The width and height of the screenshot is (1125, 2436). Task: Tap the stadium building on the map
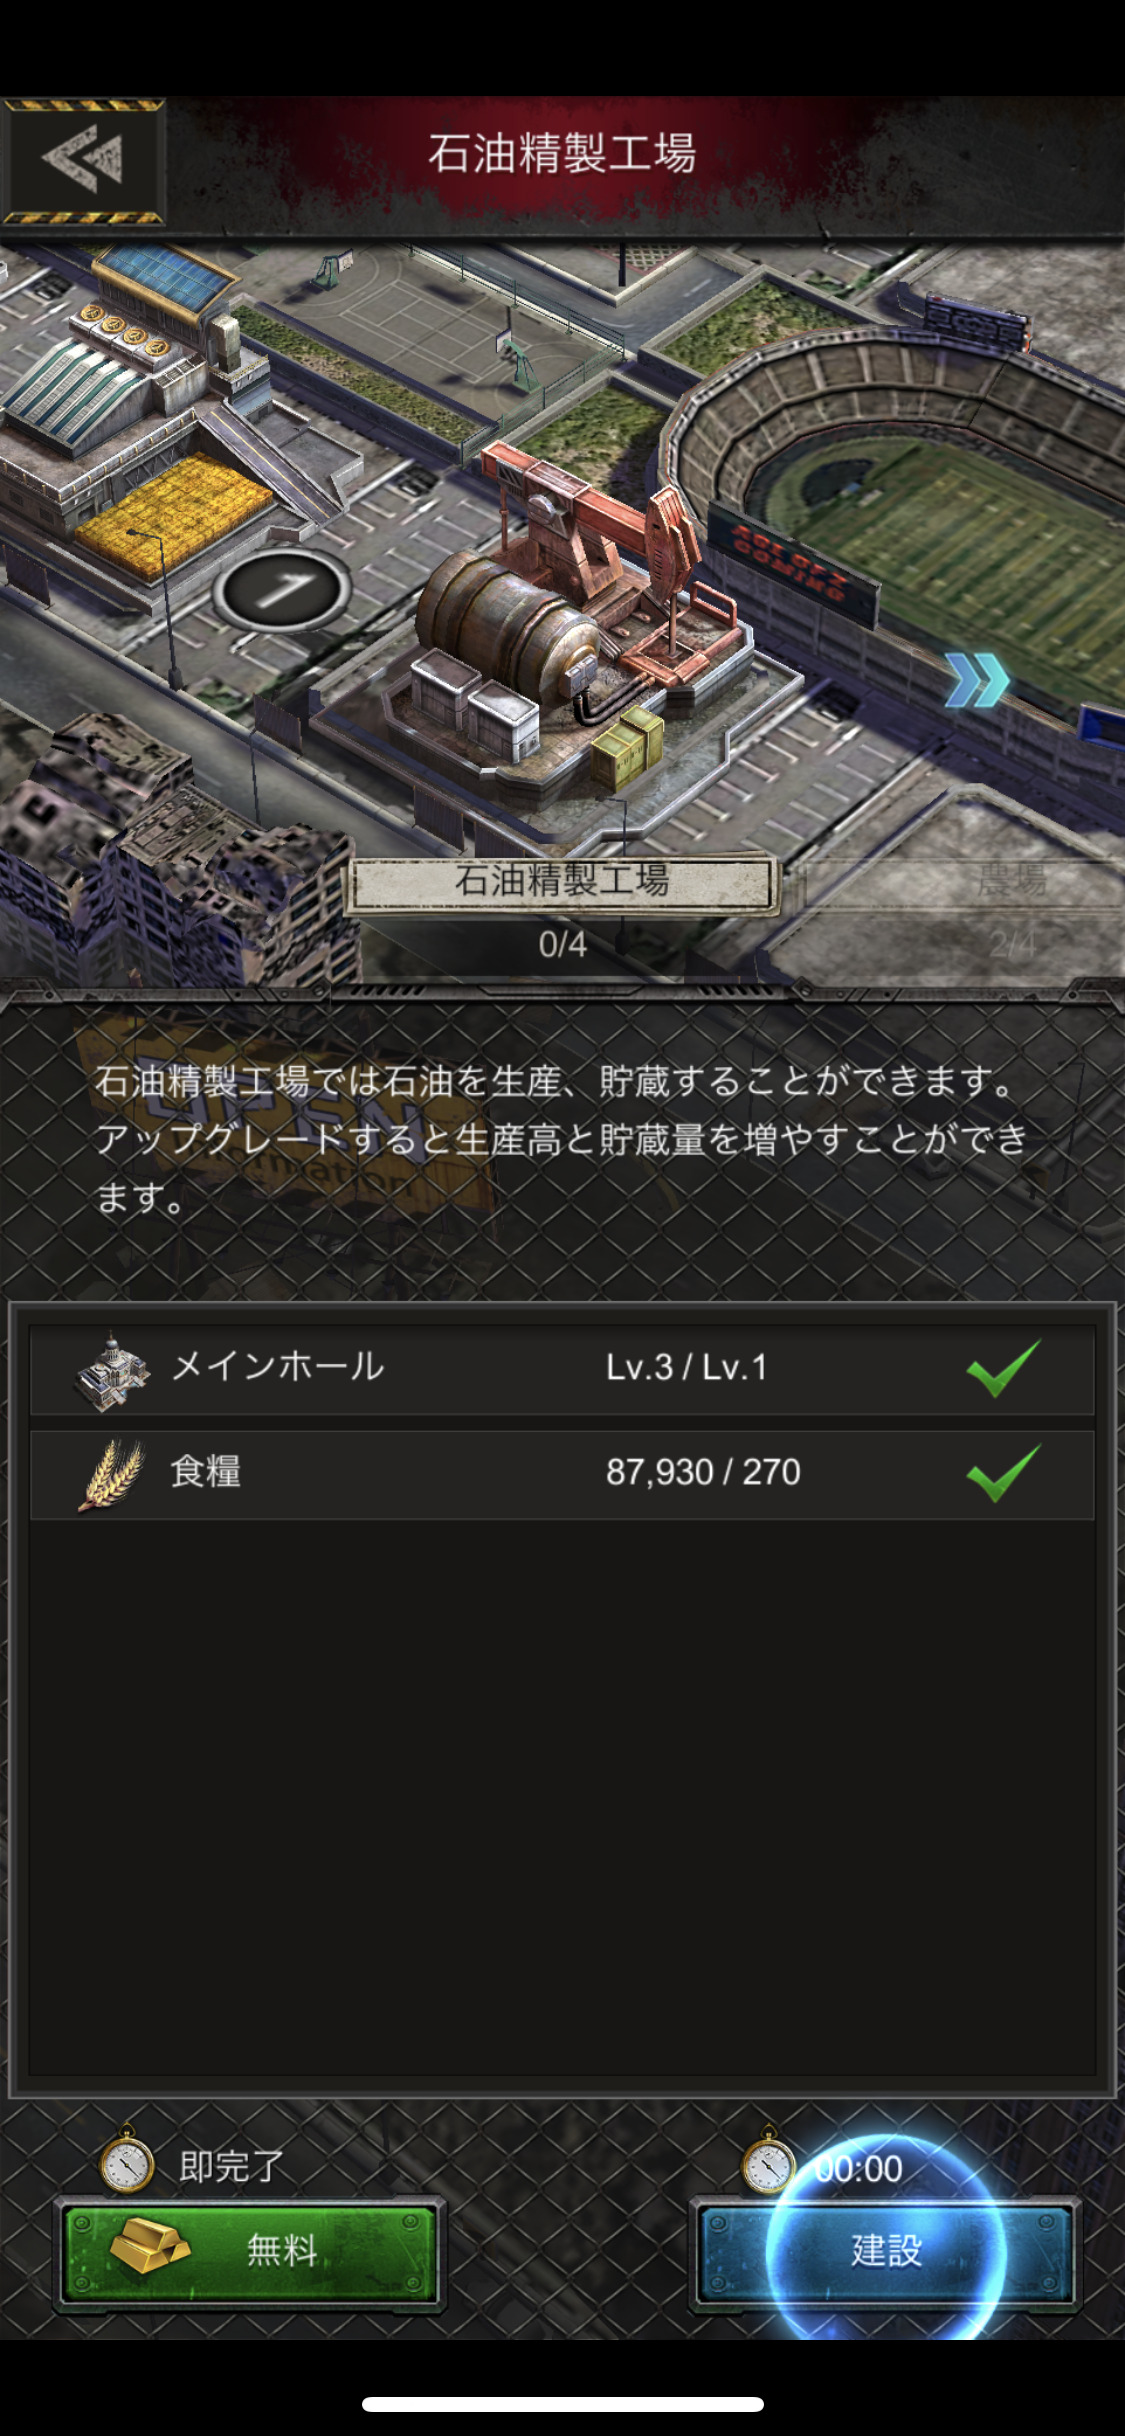pos(900,500)
